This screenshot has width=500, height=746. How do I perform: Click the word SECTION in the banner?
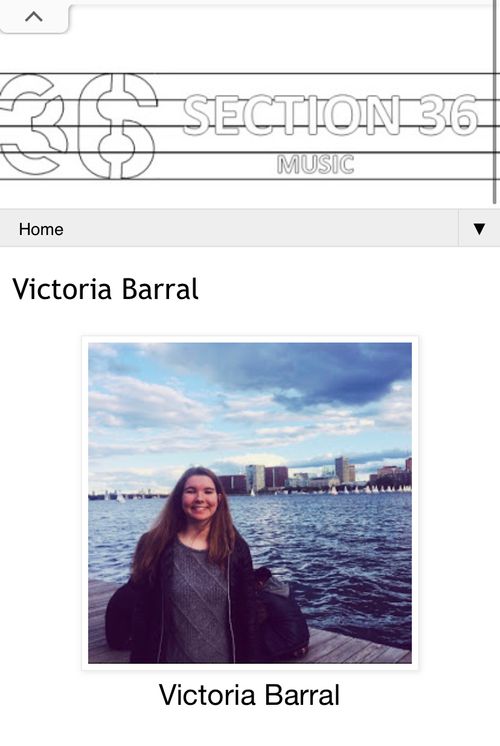click(292, 115)
